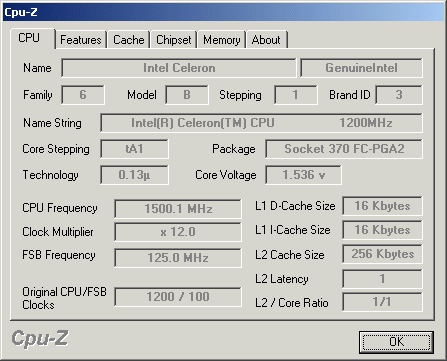Open the Features tab

[x=81, y=40]
